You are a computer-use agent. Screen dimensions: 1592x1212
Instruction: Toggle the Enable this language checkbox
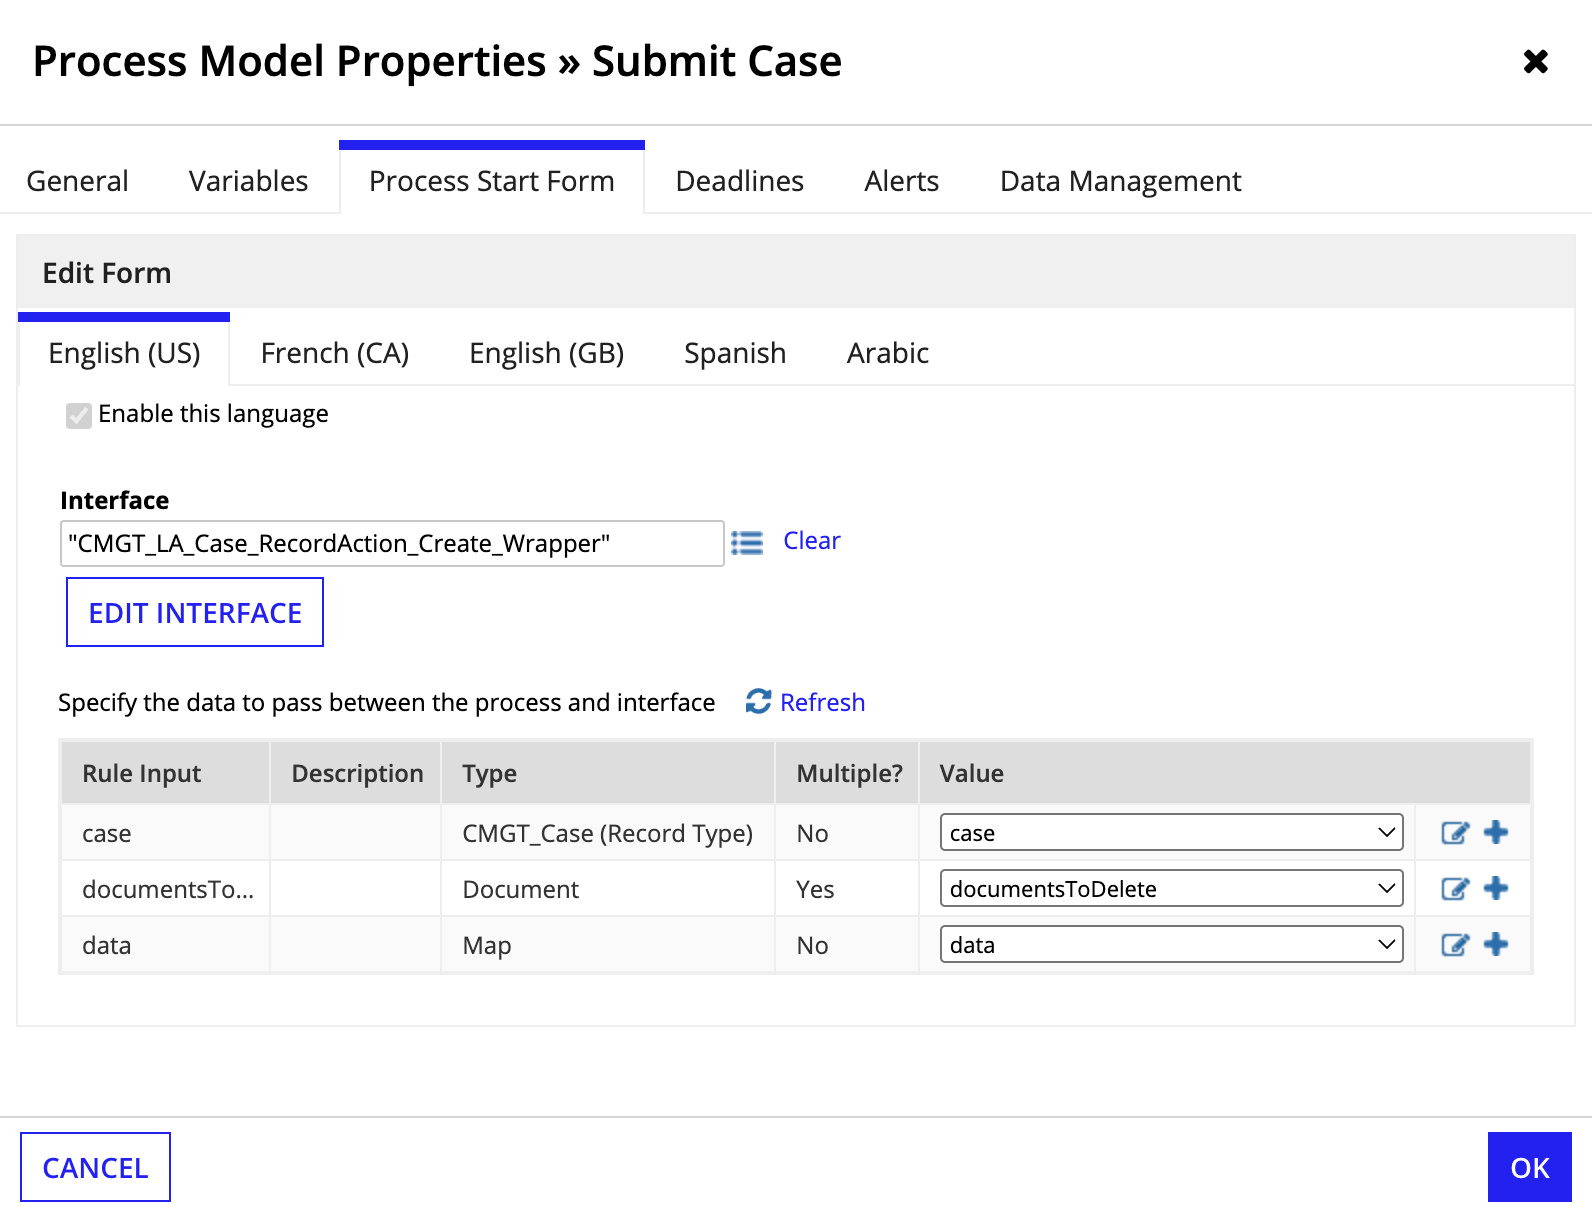click(79, 415)
